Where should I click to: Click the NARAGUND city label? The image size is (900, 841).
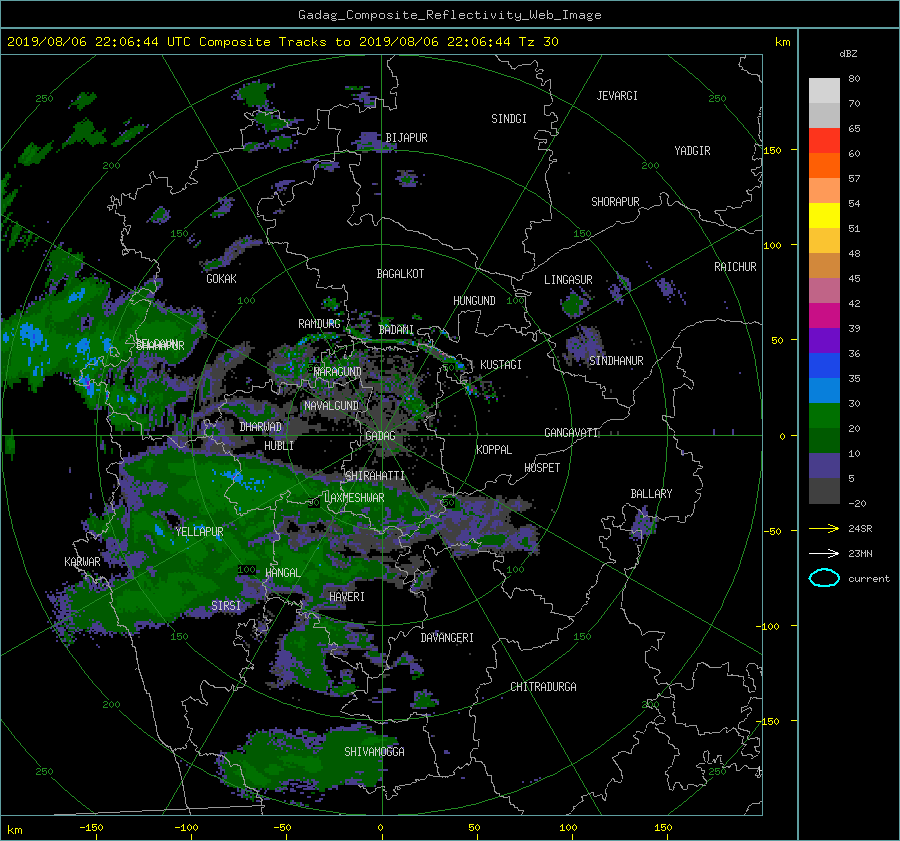338,371
